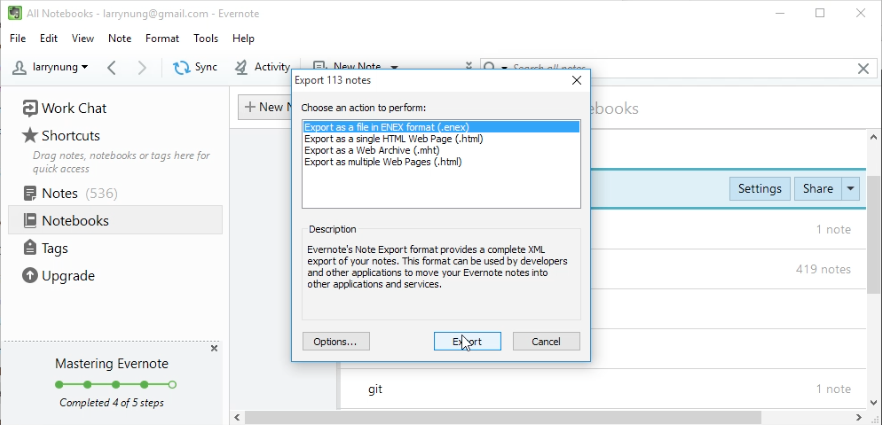The width and height of the screenshot is (882, 425).
Task: Select Shortcuts in the sidebar
Action: click(61, 135)
